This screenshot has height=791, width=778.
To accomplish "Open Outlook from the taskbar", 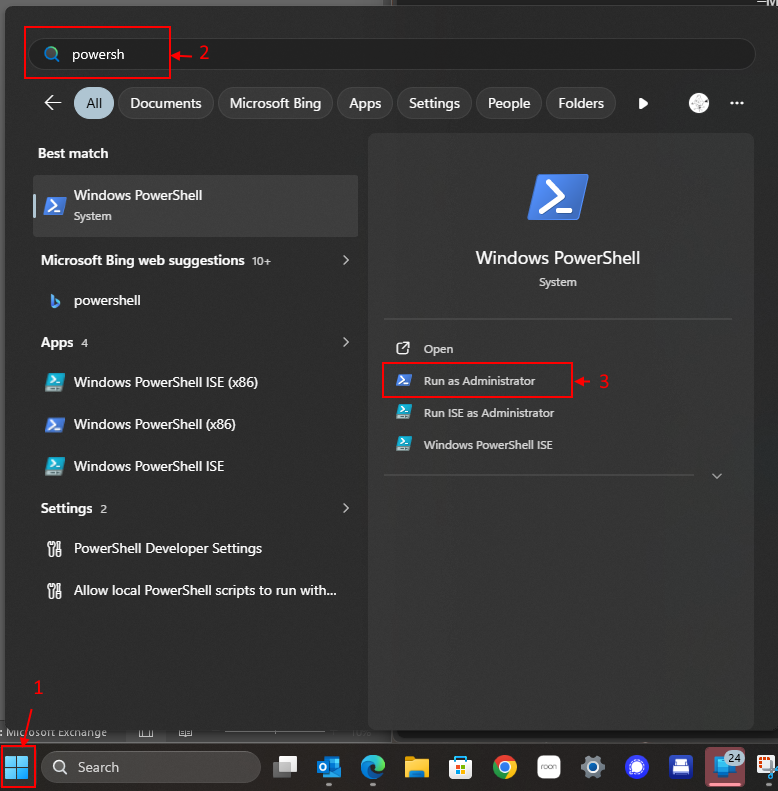I will (x=328, y=767).
